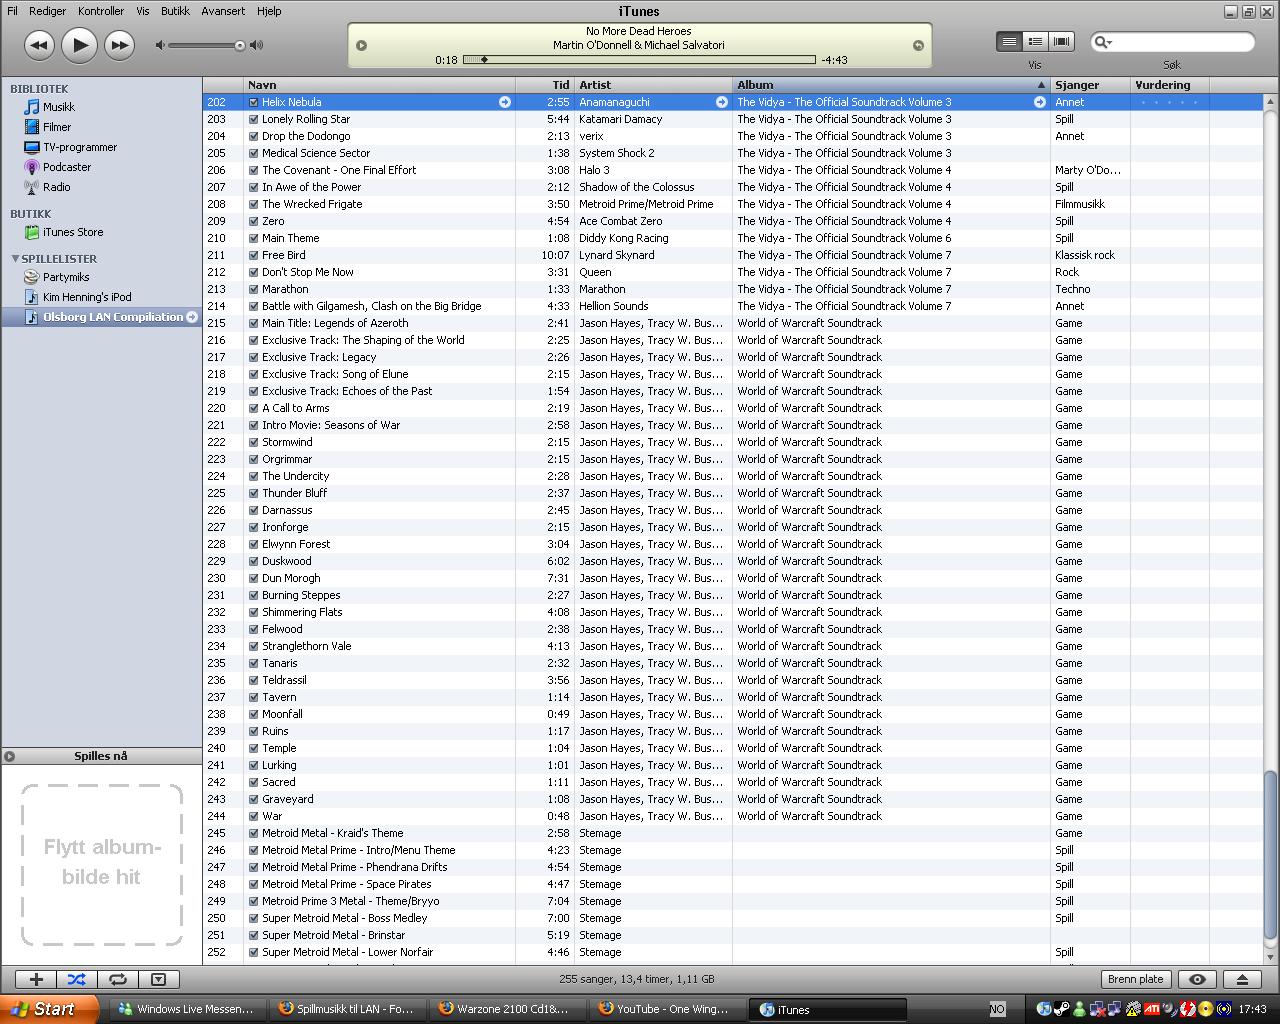
Task: Sort by Tid column header
Action: pos(545,85)
